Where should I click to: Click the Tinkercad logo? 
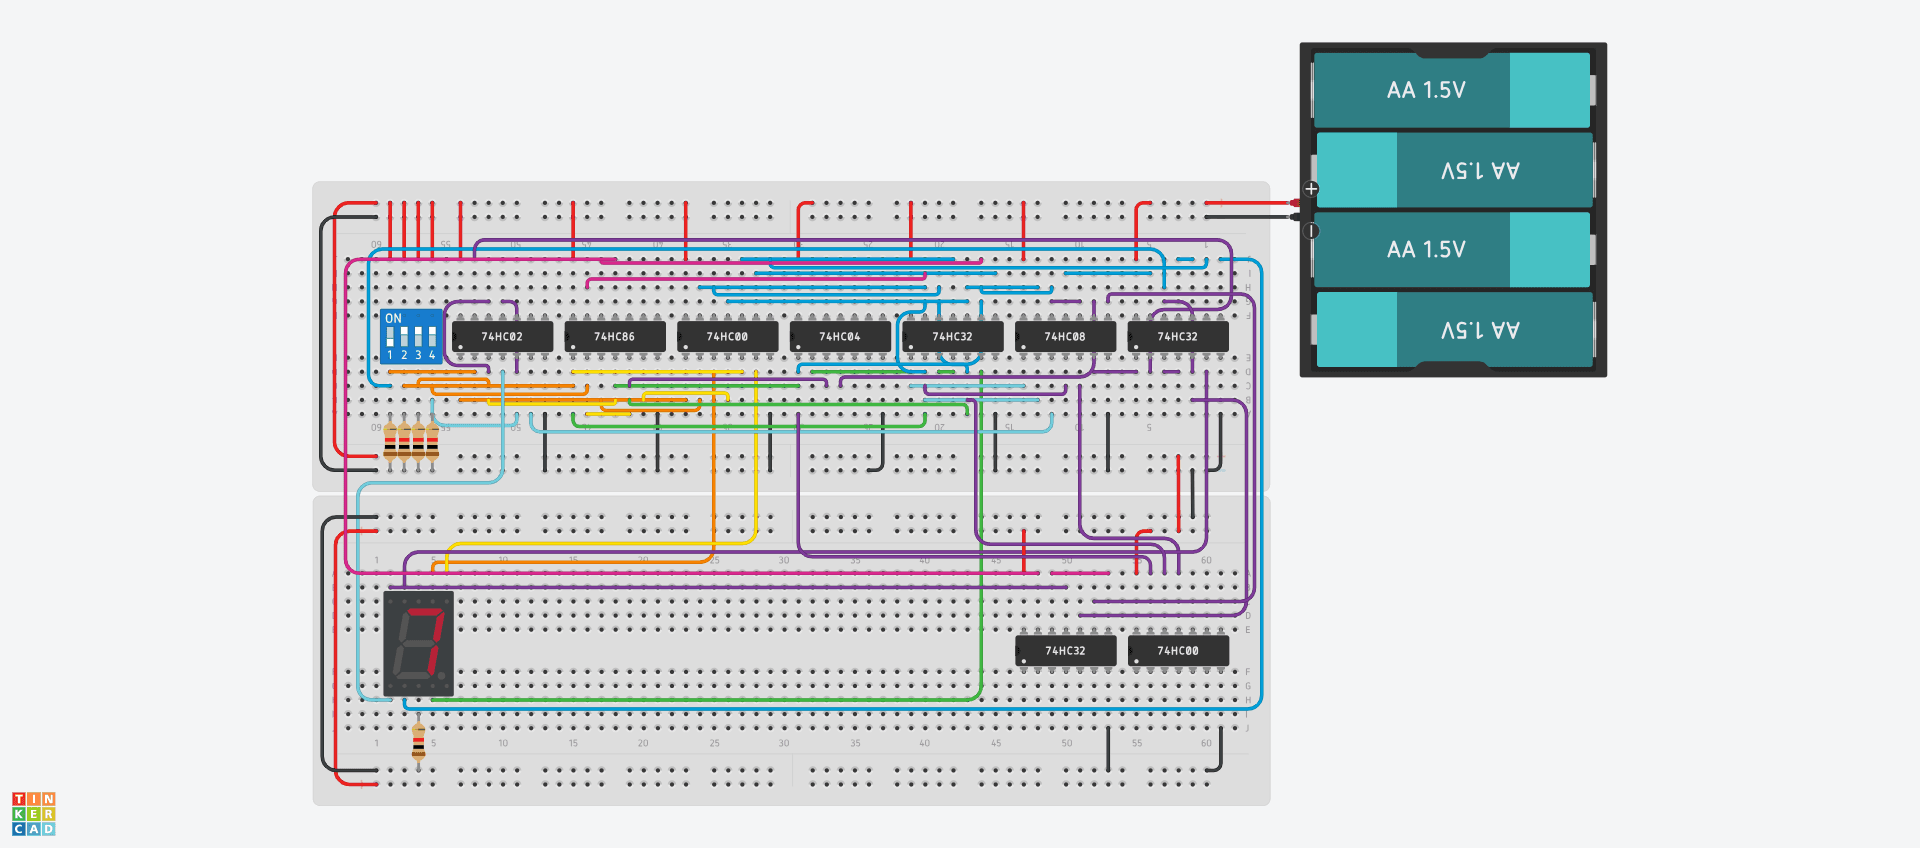click(34, 814)
